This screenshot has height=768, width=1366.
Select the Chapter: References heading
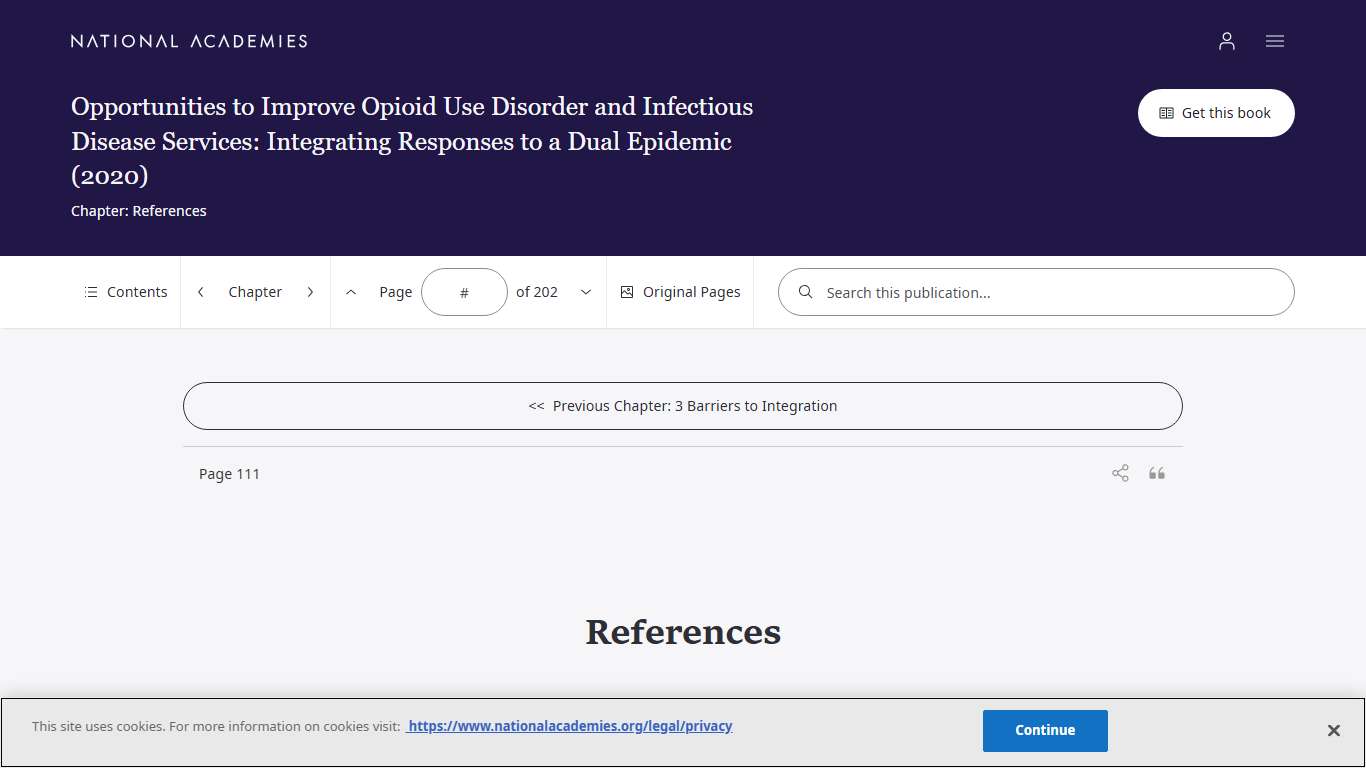point(139,211)
